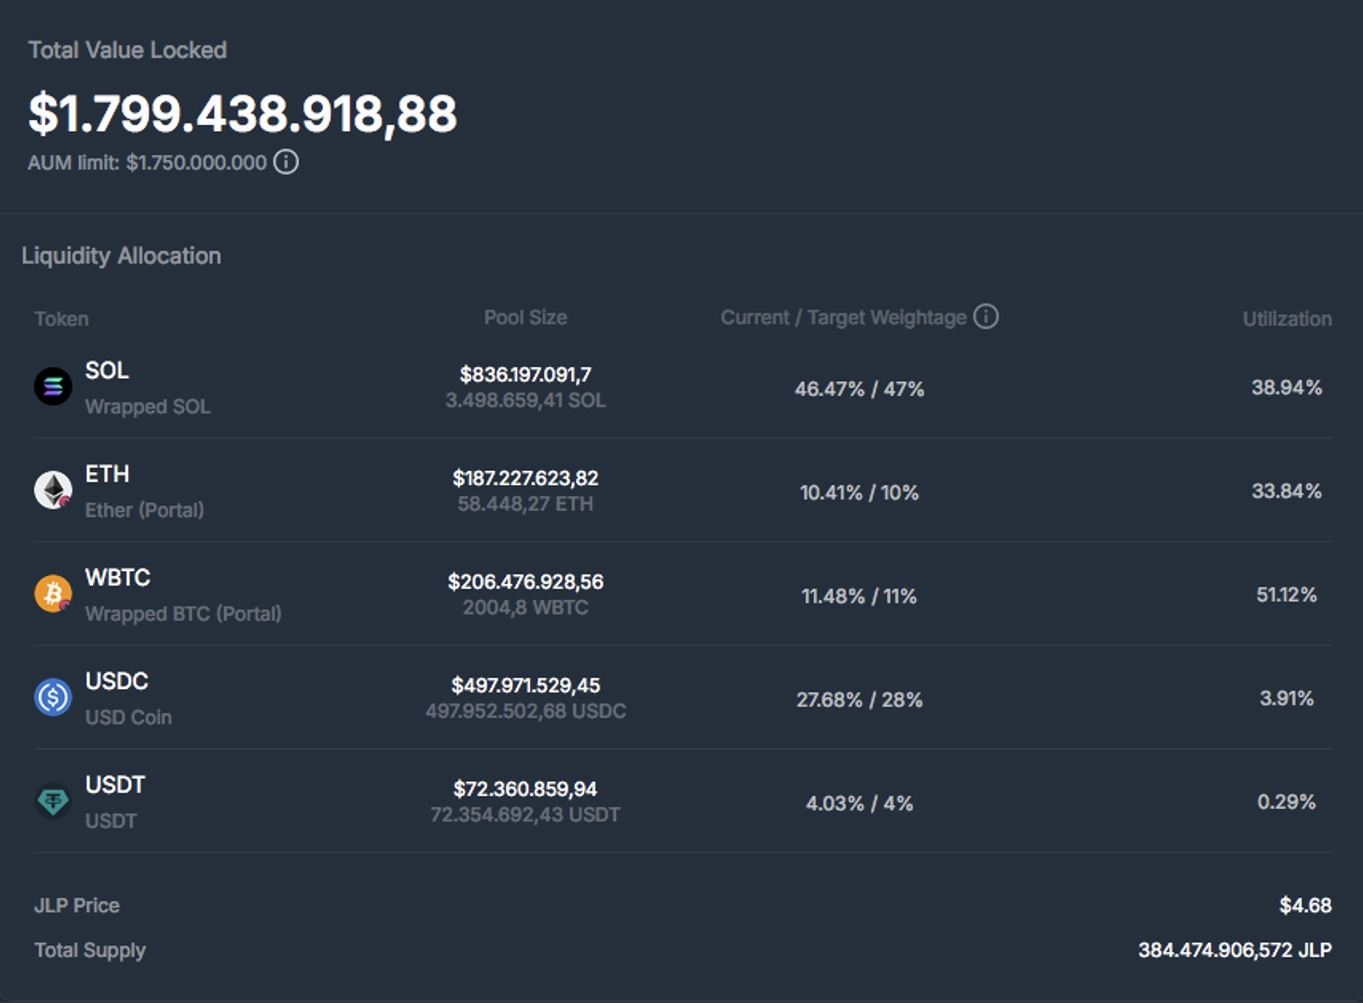This screenshot has height=1003, width=1363.
Task: Click the JLP Price label
Action: point(77,905)
